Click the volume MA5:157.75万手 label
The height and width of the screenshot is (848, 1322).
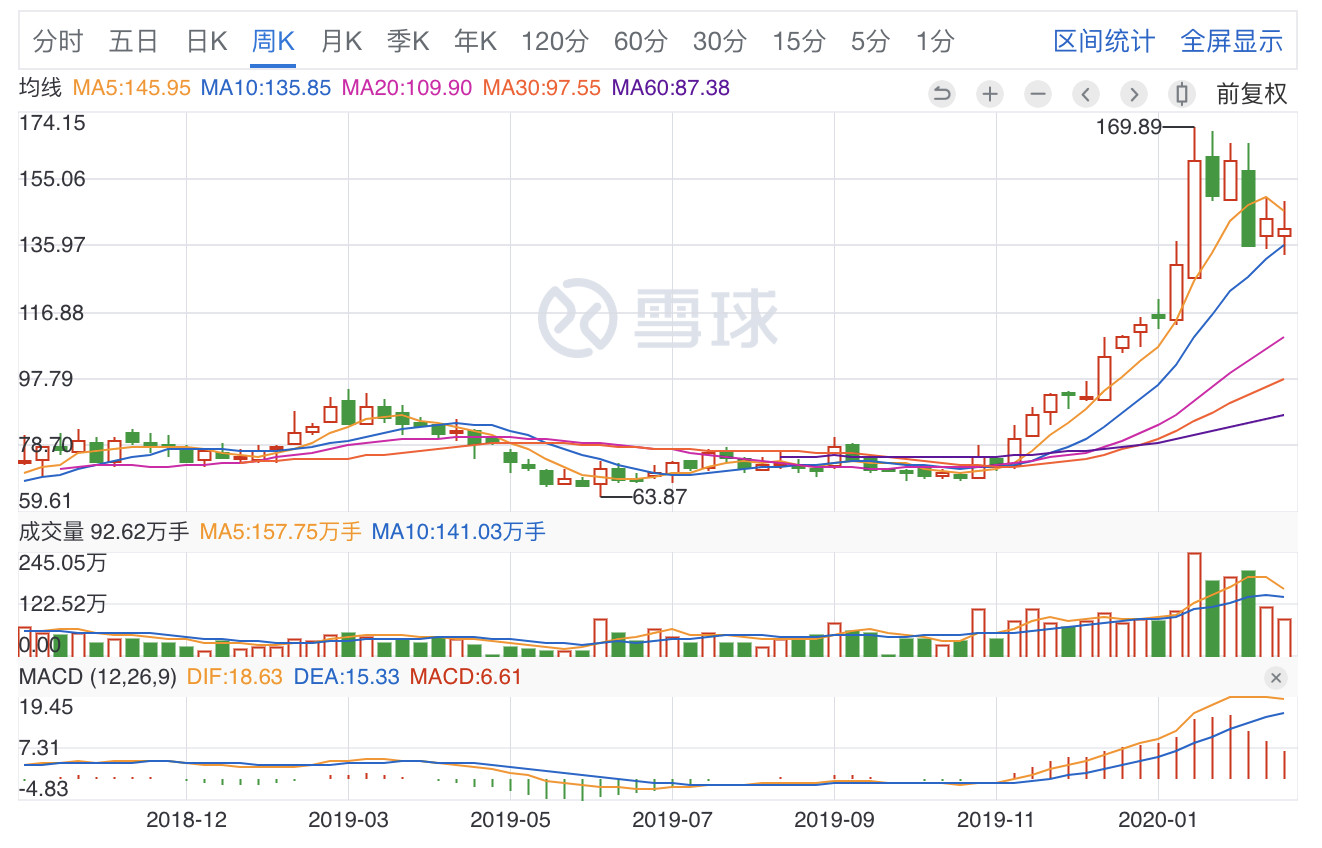point(280,532)
